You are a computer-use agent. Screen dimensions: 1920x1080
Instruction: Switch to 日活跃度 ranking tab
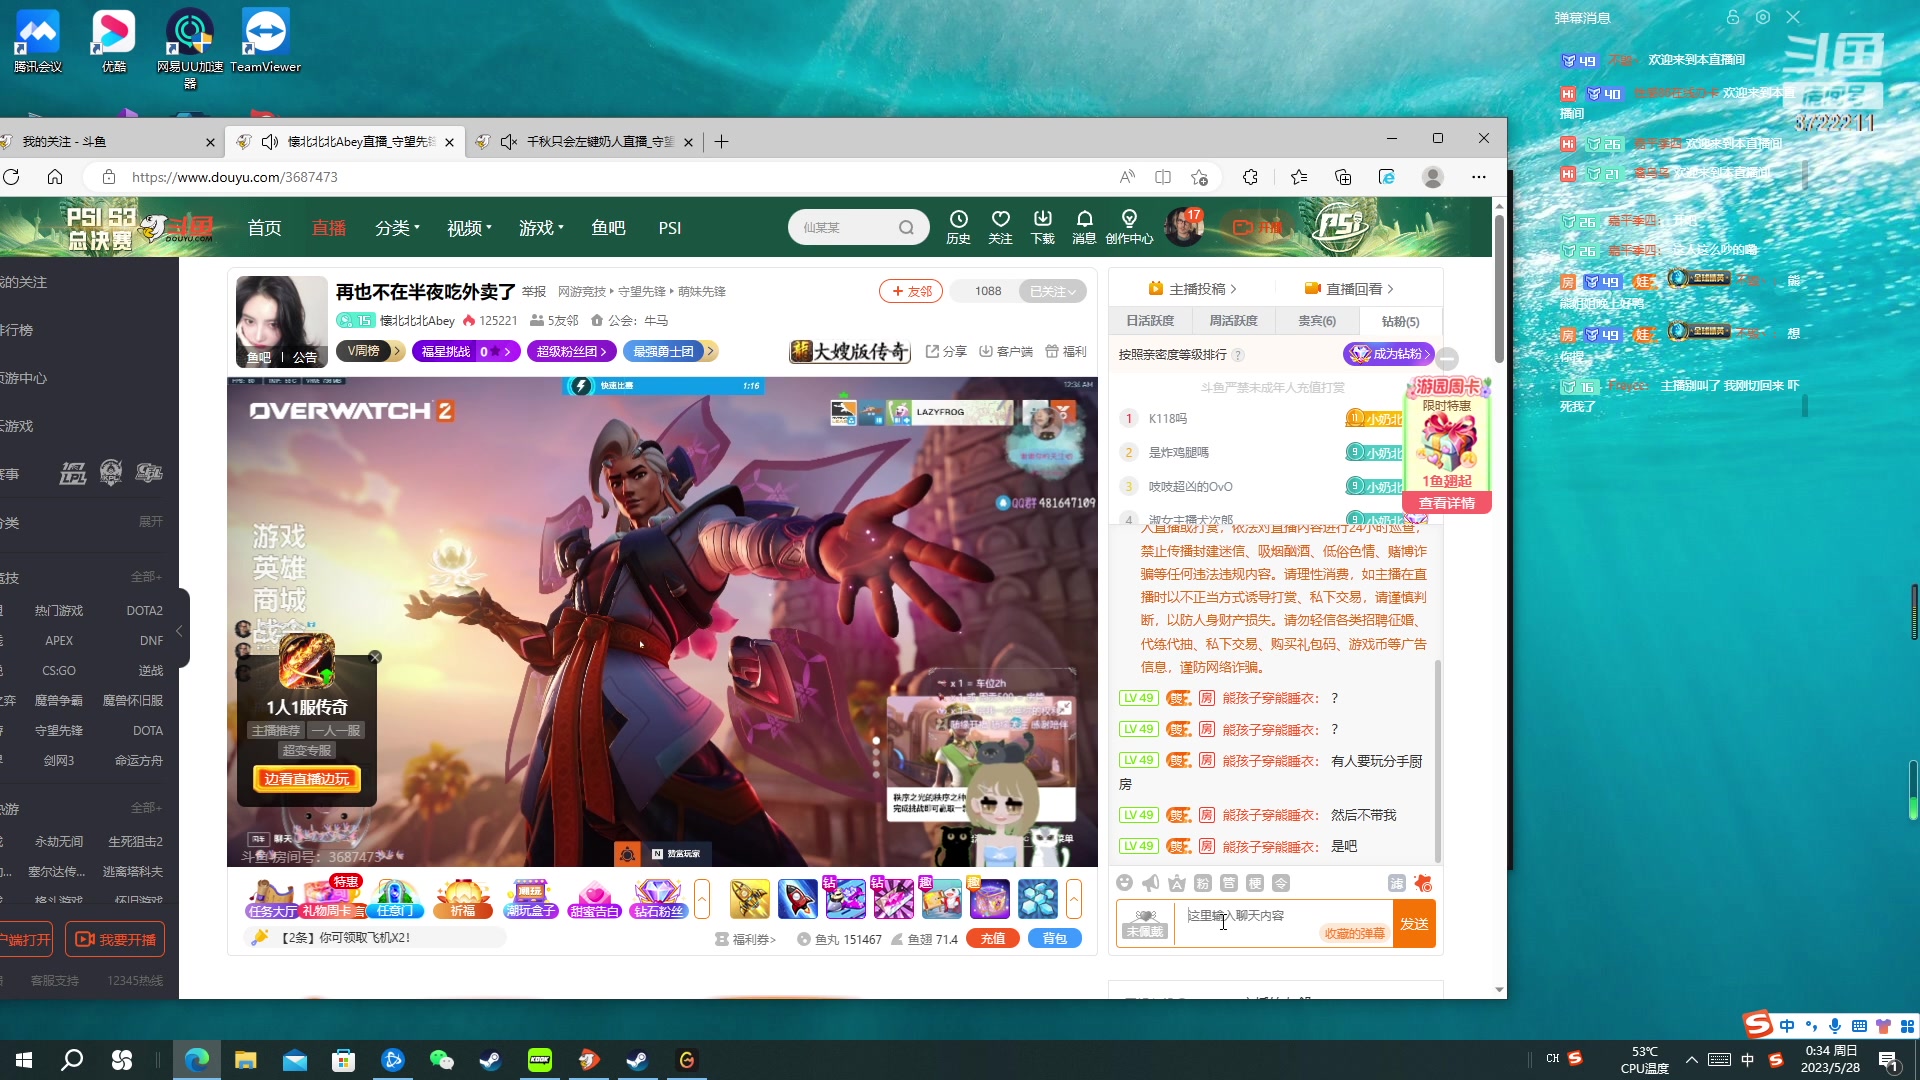tap(1150, 321)
